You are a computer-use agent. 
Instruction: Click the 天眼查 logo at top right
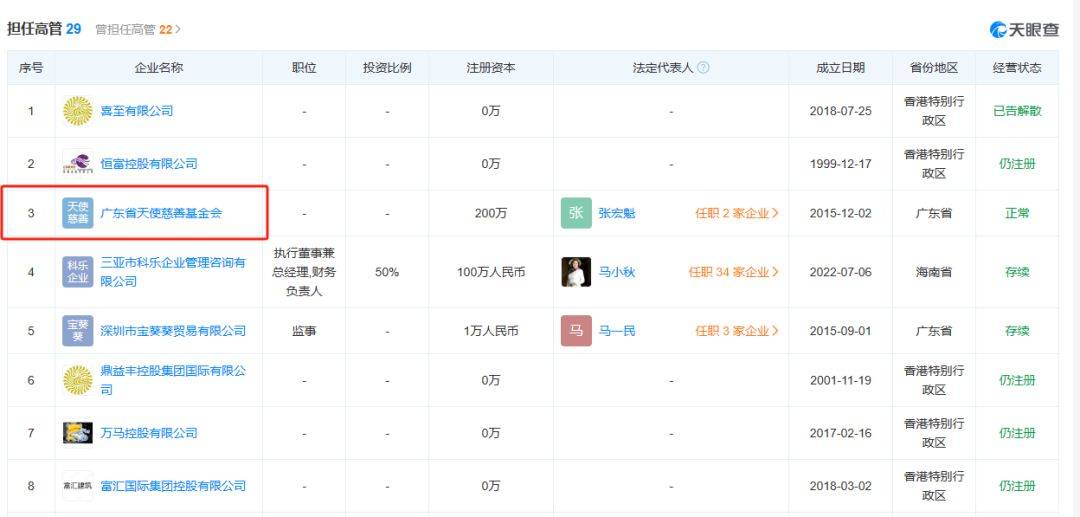click(1024, 29)
